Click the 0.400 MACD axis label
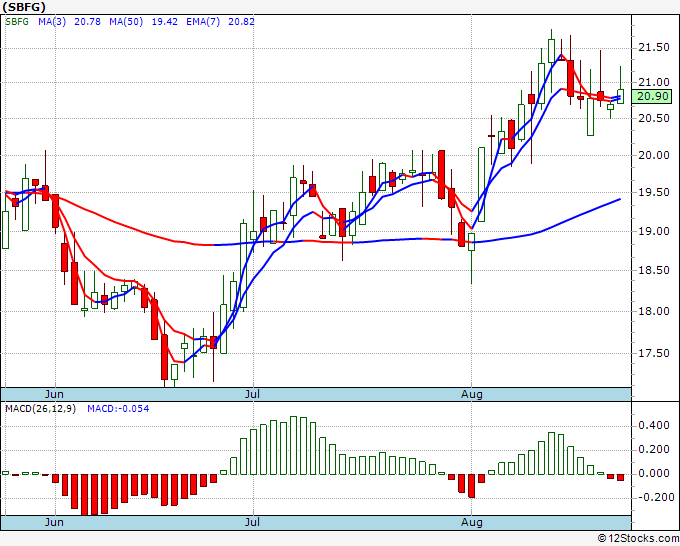 [x=654, y=425]
